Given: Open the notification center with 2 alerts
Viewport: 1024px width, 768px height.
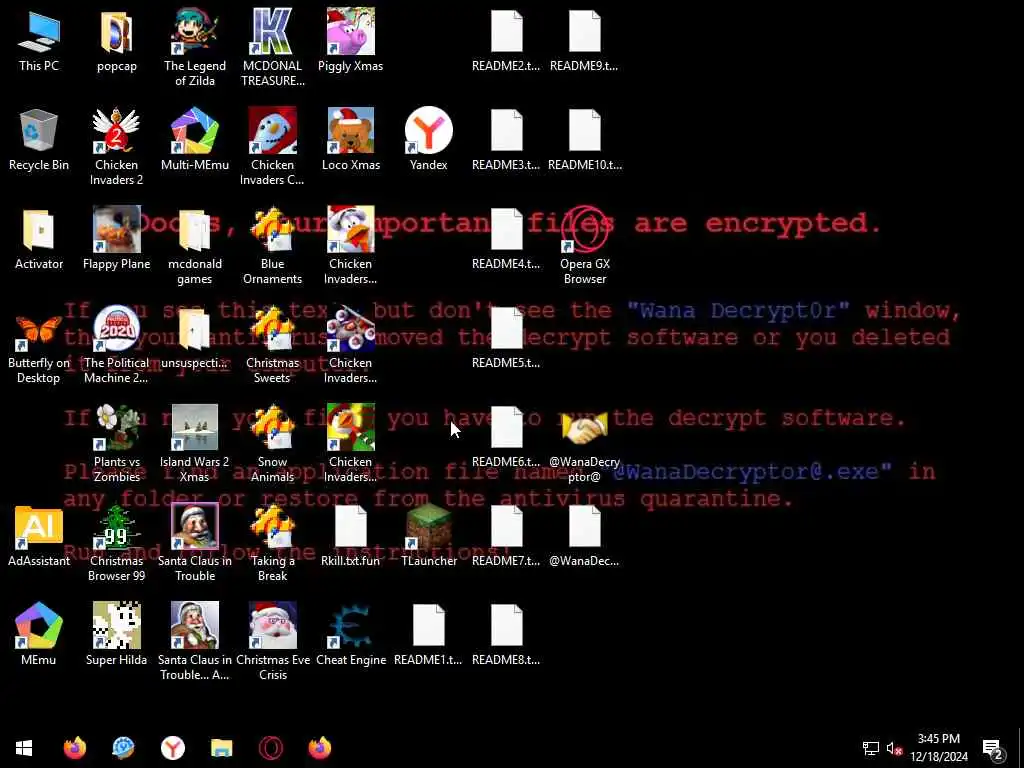Looking at the screenshot, I should 993,749.
